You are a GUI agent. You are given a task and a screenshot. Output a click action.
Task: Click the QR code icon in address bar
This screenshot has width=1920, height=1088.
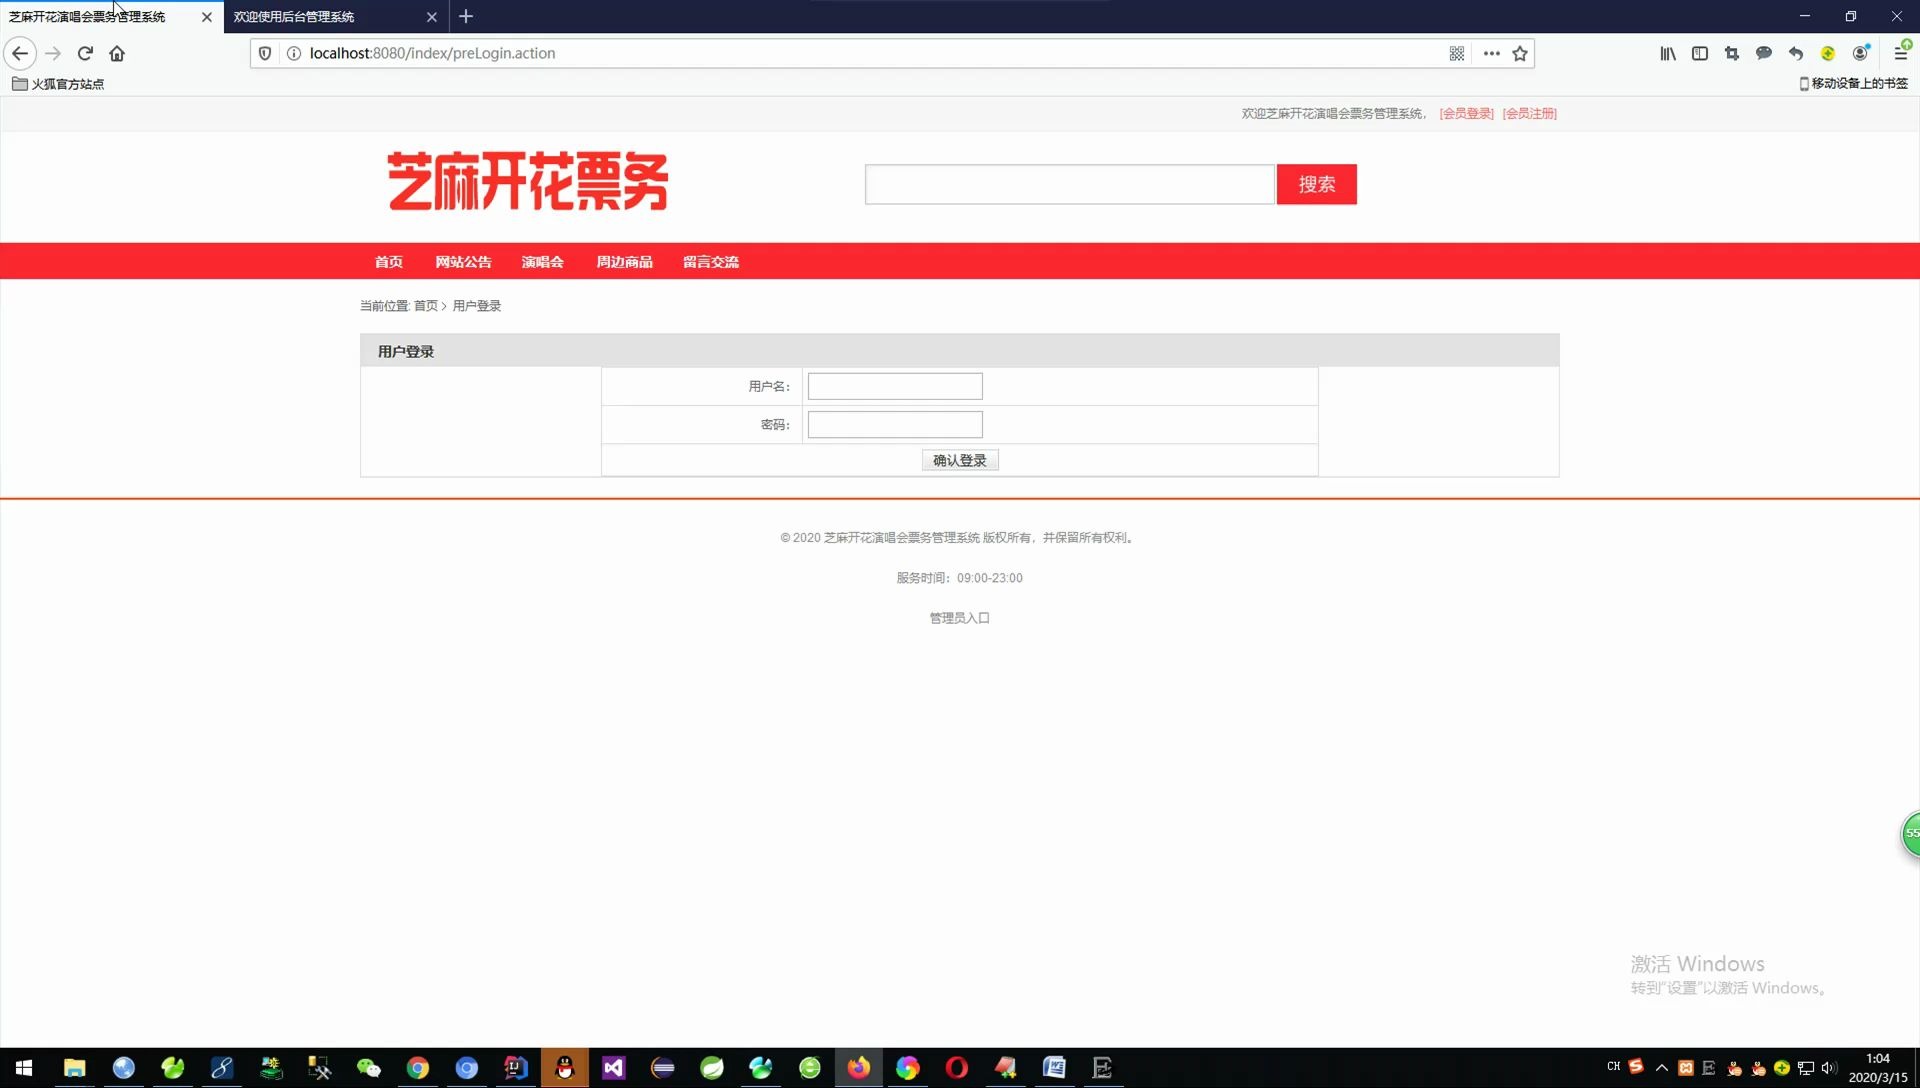[x=1457, y=53]
